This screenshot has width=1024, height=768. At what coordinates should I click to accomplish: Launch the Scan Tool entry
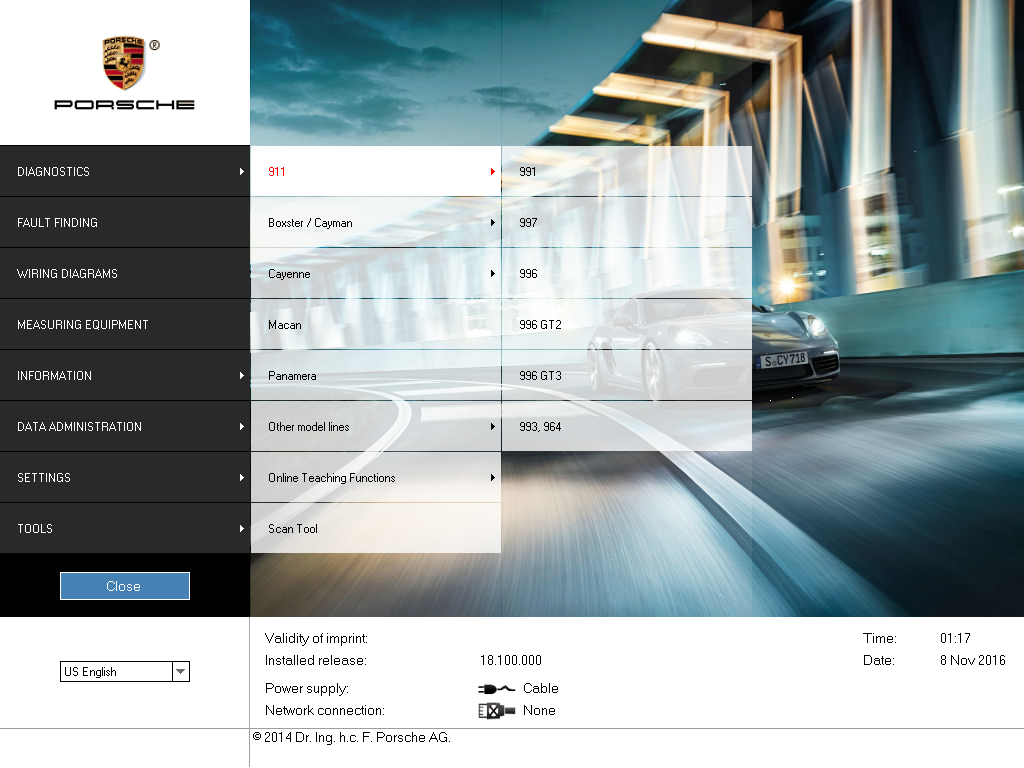(x=375, y=529)
